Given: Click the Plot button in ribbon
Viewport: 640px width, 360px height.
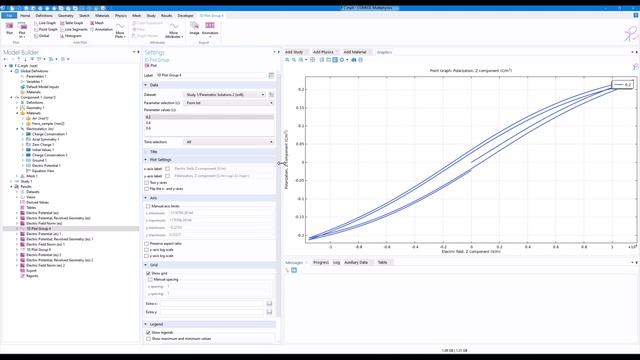Looking at the screenshot, I should (9, 29).
